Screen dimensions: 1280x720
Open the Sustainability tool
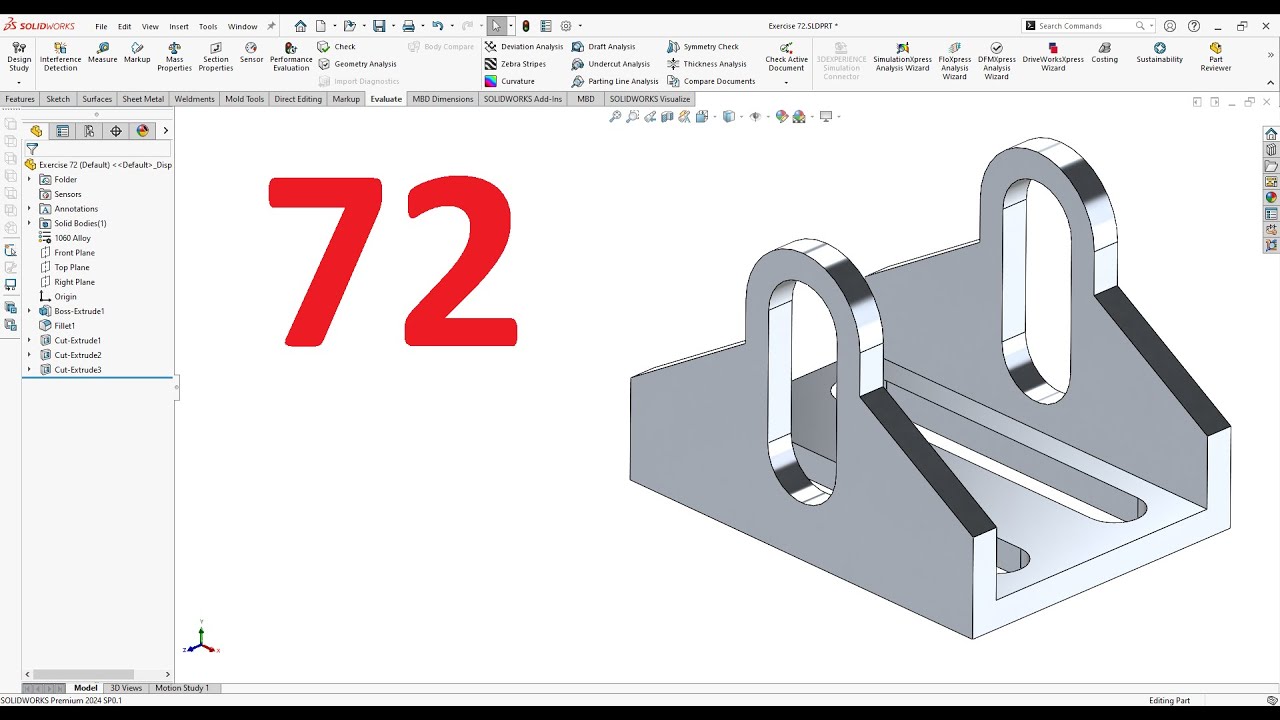pyautogui.click(x=1159, y=53)
